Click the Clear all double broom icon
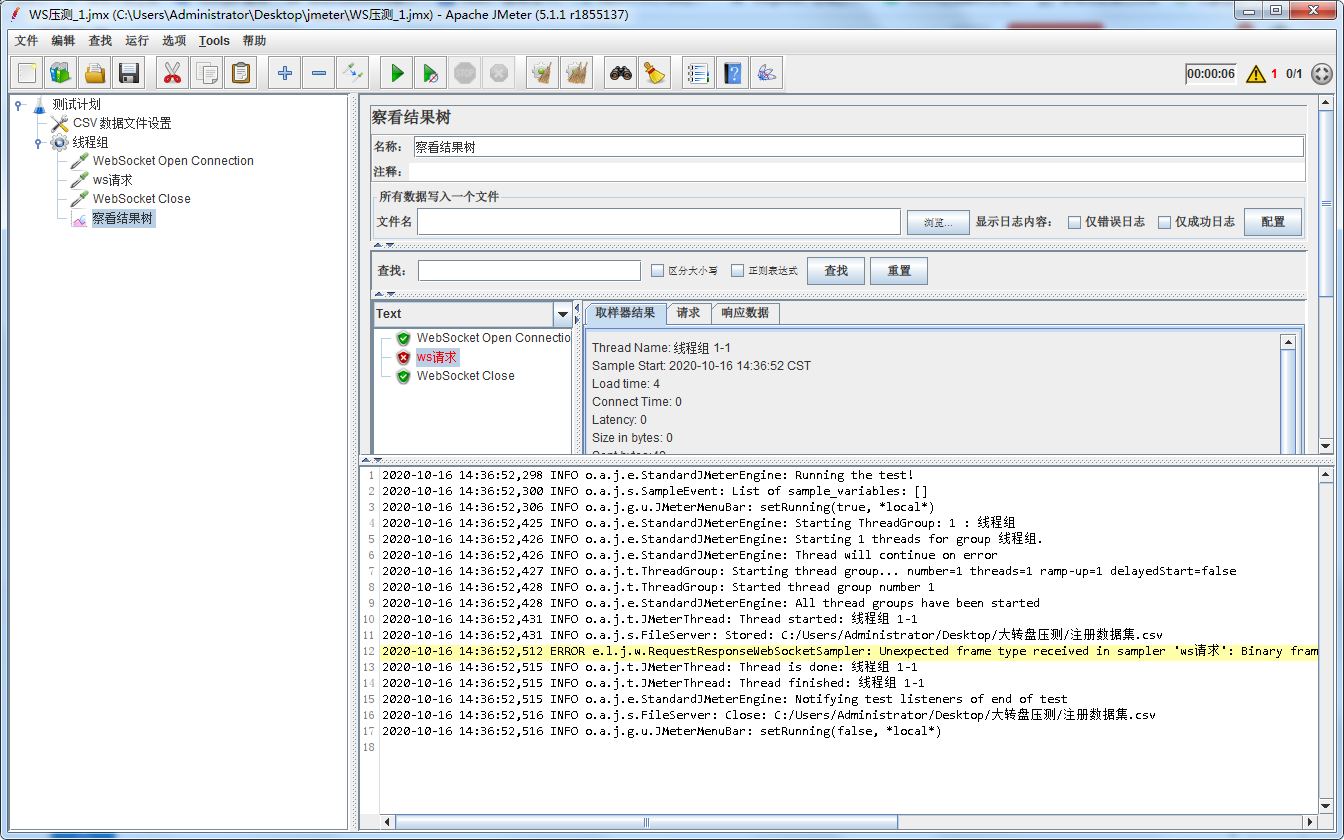This screenshot has width=1344, height=840. click(577, 73)
